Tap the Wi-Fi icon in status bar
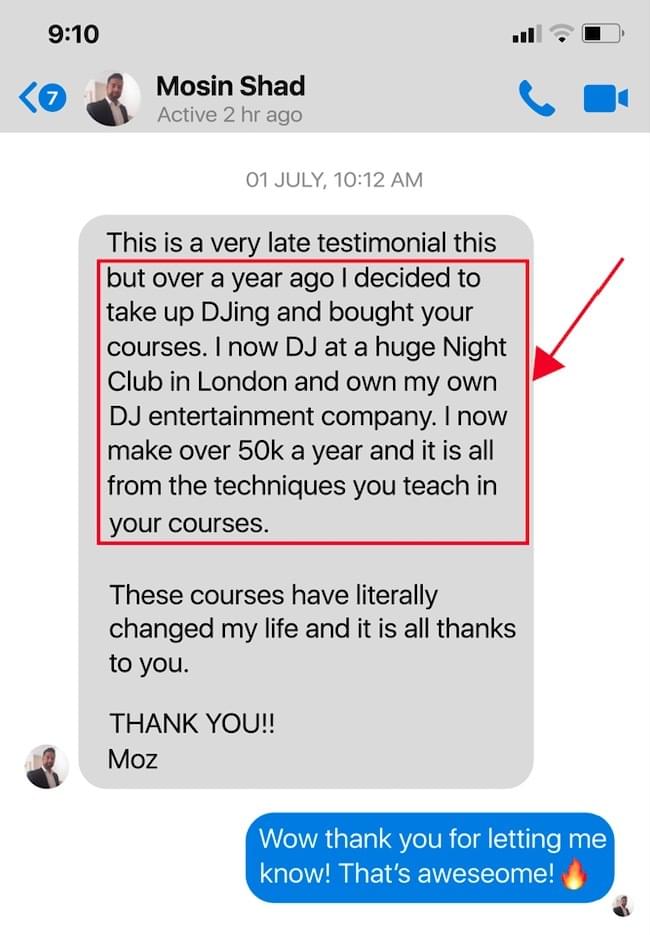 click(561, 33)
